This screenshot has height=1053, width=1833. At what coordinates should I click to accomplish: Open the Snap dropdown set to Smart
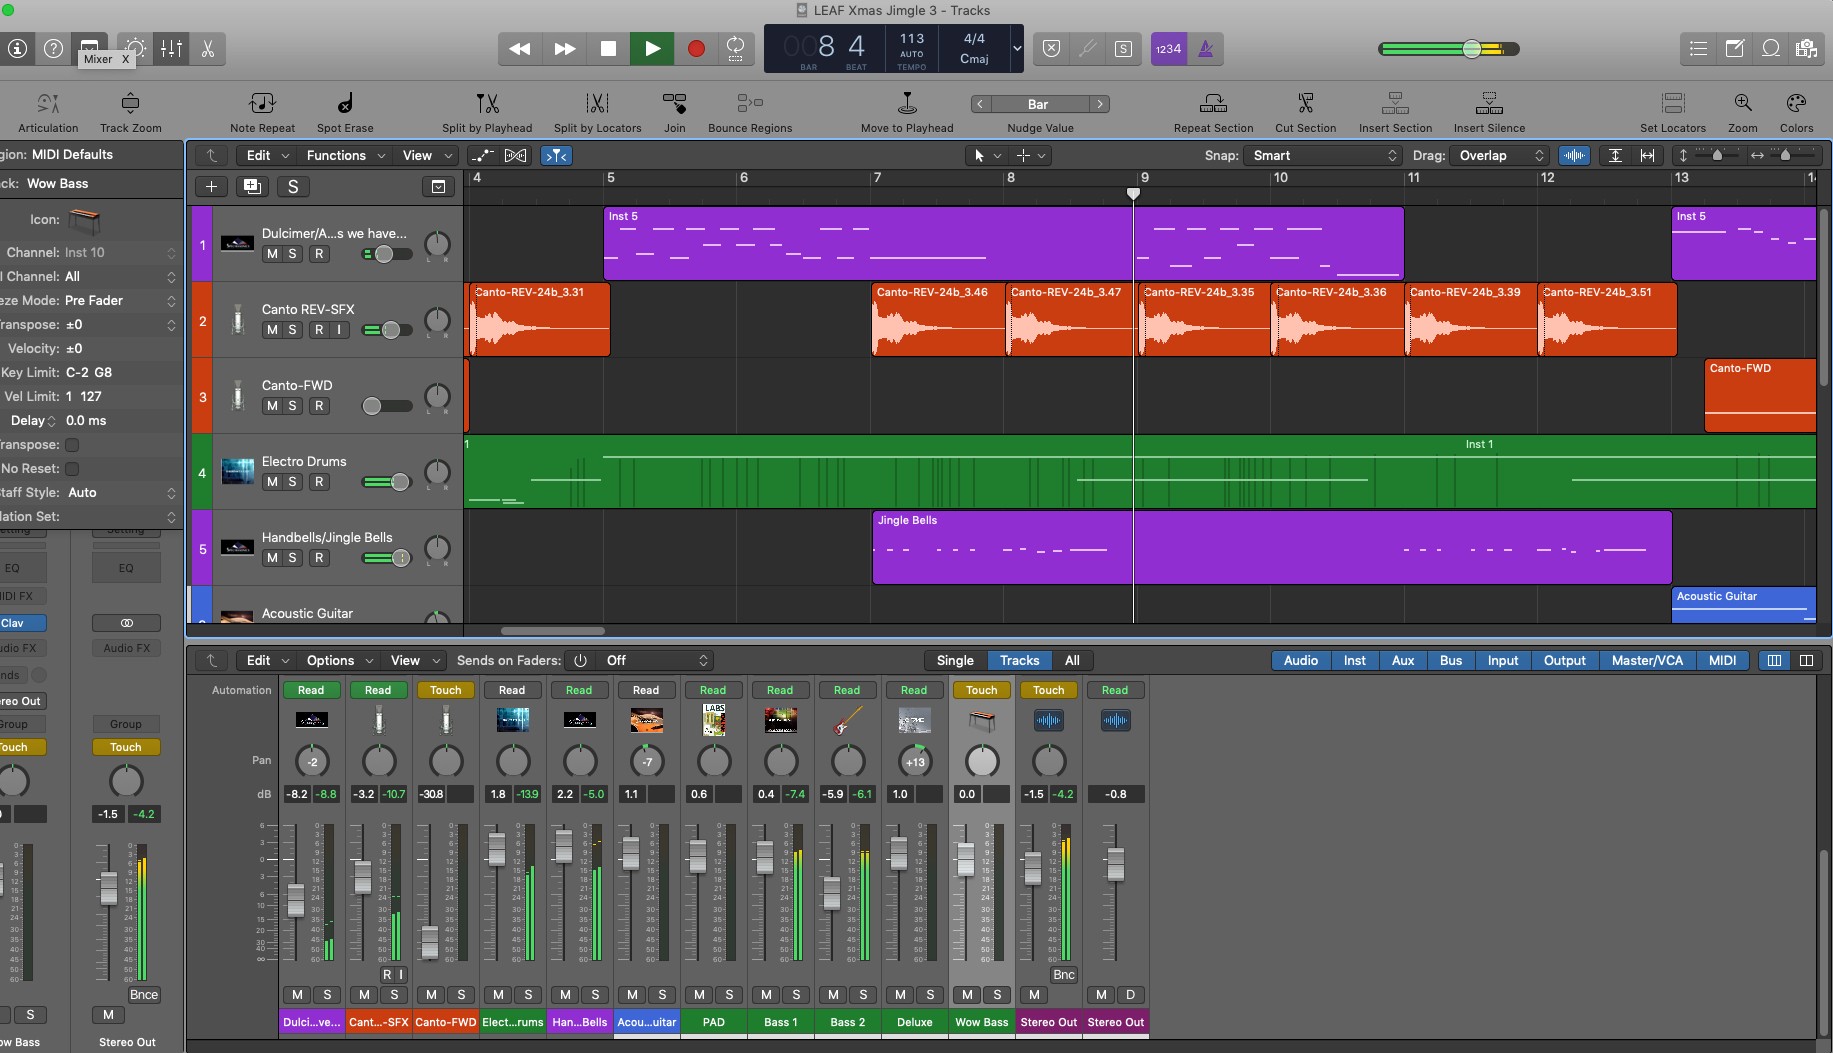coord(1323,156)
